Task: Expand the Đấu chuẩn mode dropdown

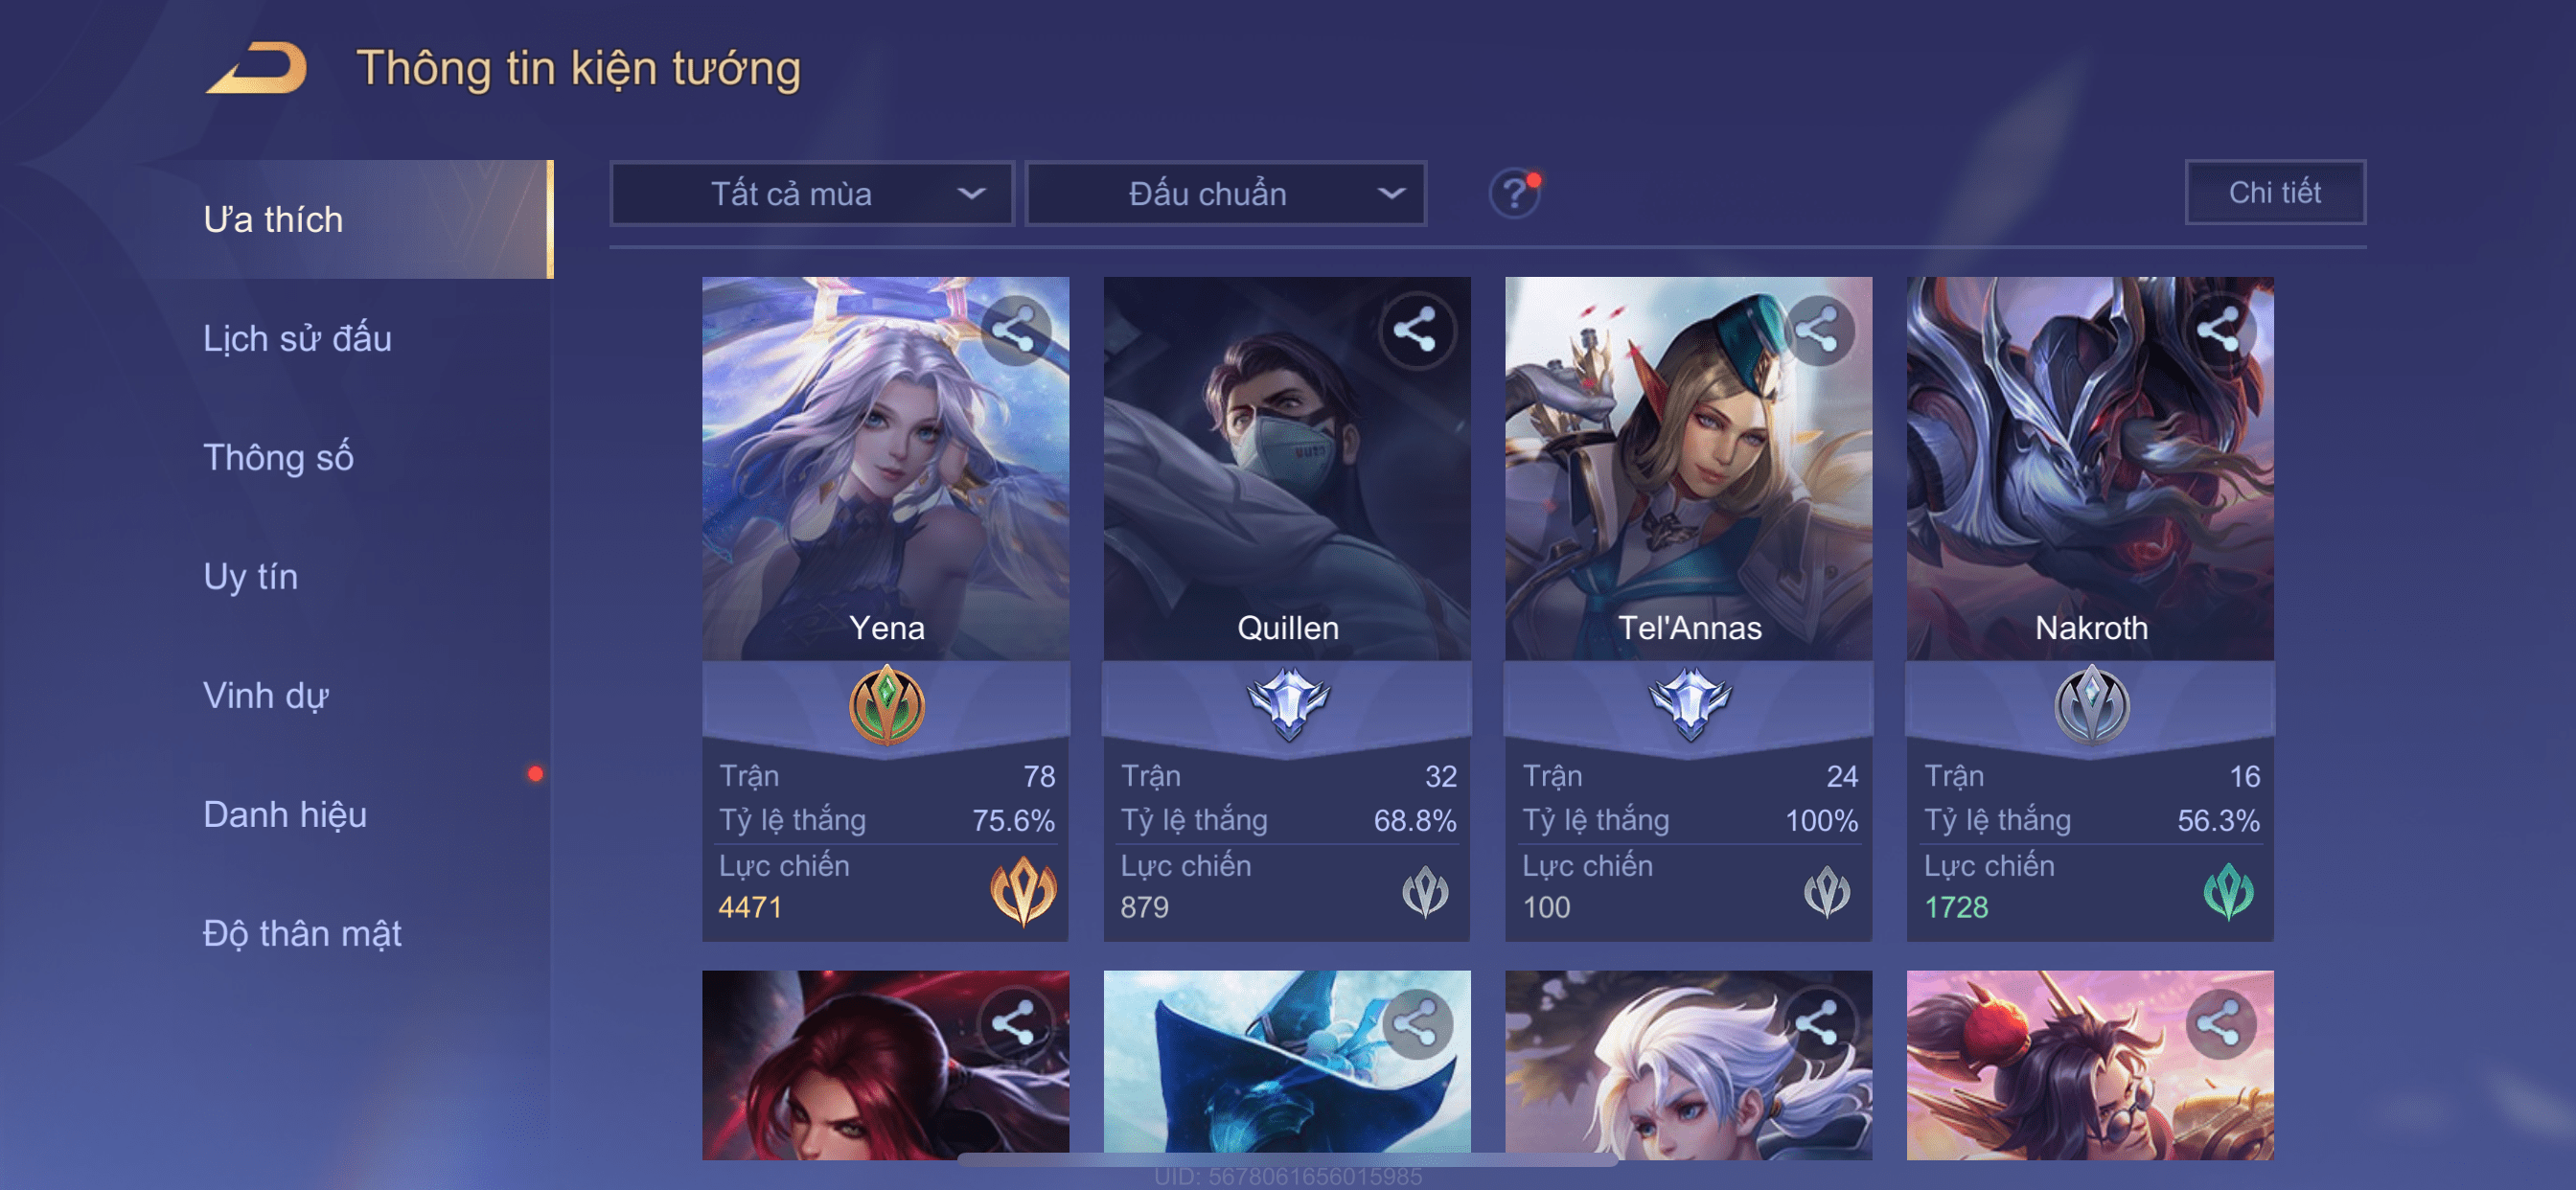Action: 1226,193
